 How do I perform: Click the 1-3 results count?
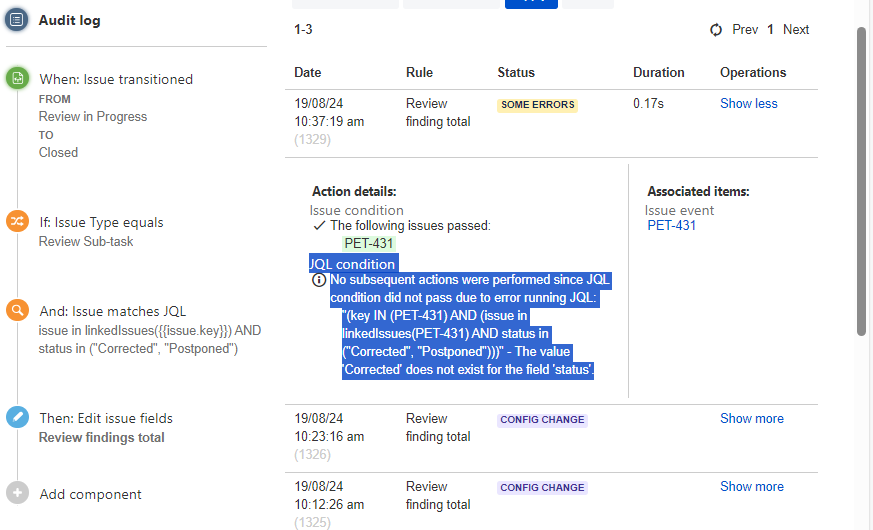[x=303, y=30]
